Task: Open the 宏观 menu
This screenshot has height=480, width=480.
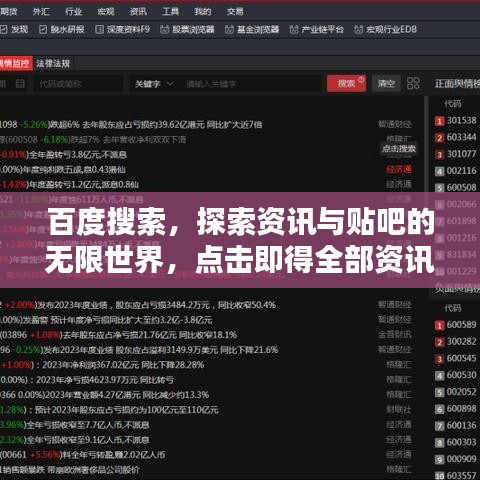Action: [x=106, y=12]
